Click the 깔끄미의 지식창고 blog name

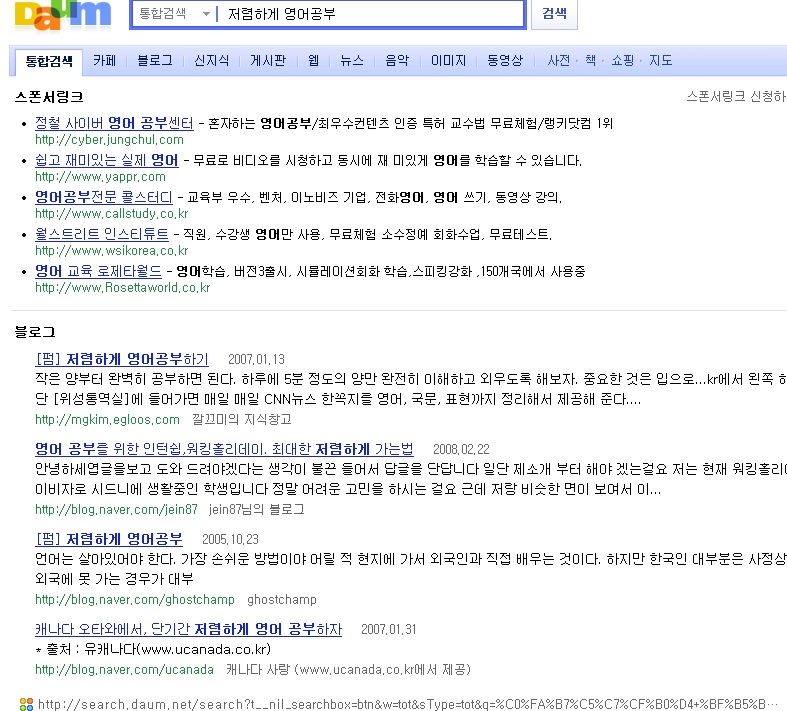(x=241, y=419)
